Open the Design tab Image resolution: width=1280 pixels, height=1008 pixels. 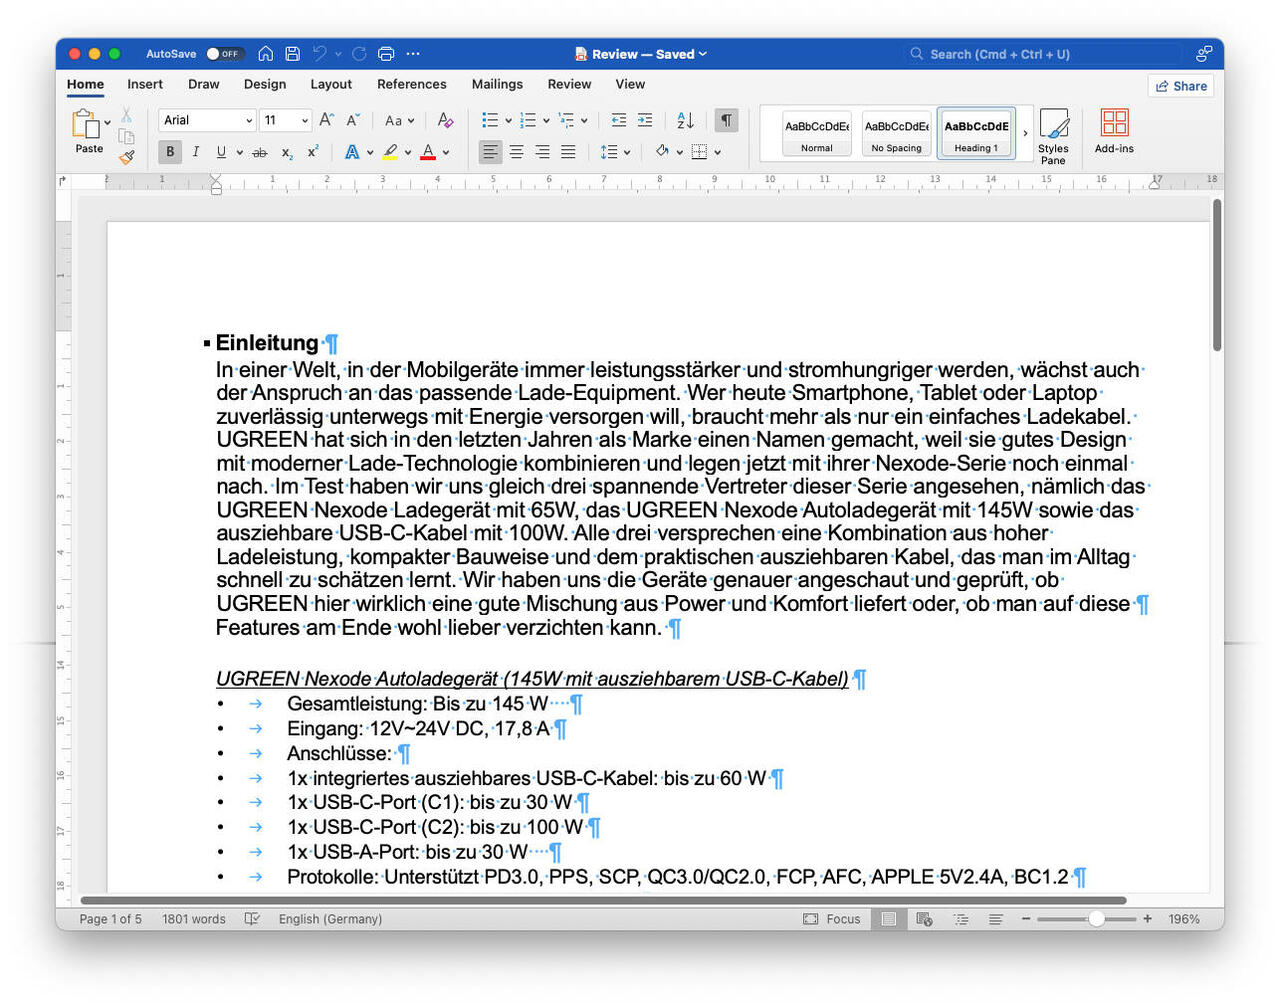[x=265, y=84]
